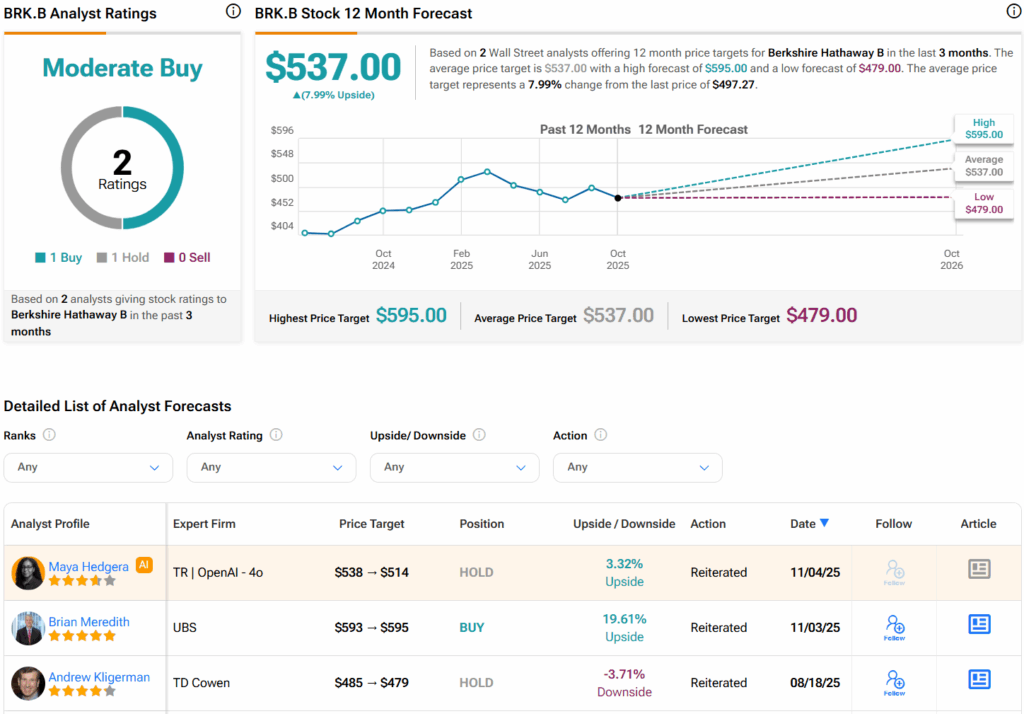Sort table by Date column
Viewport: 1024px width, 714px height.
(x=809, y=523)
